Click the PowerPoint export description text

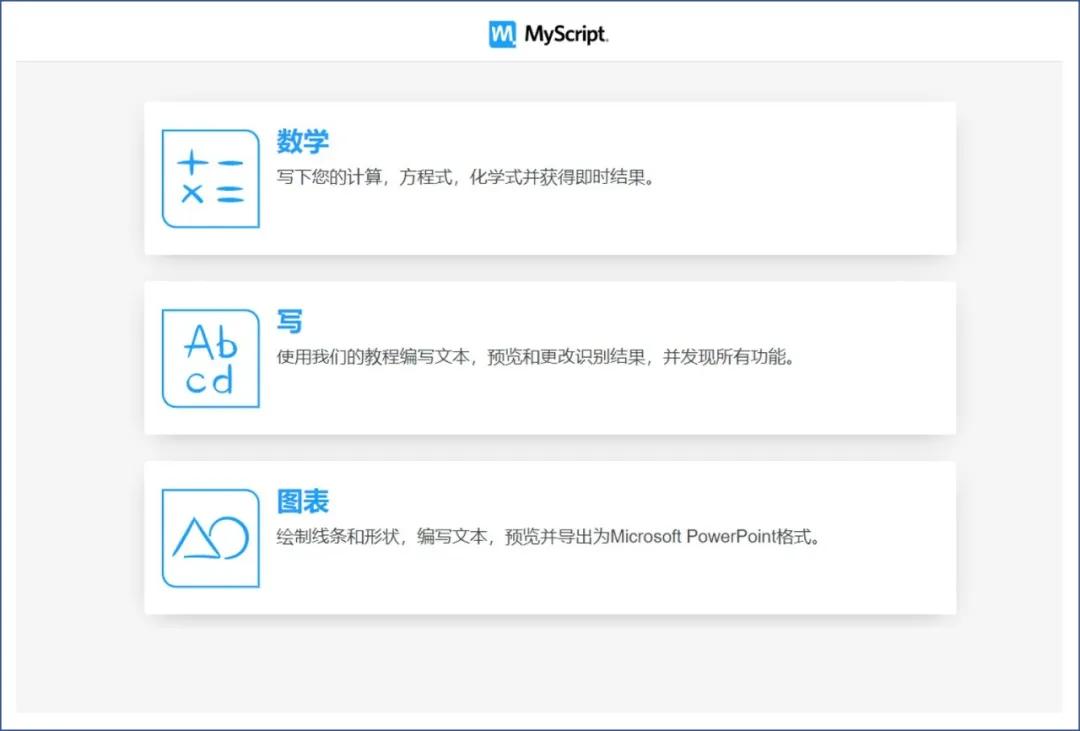point(546,536)
